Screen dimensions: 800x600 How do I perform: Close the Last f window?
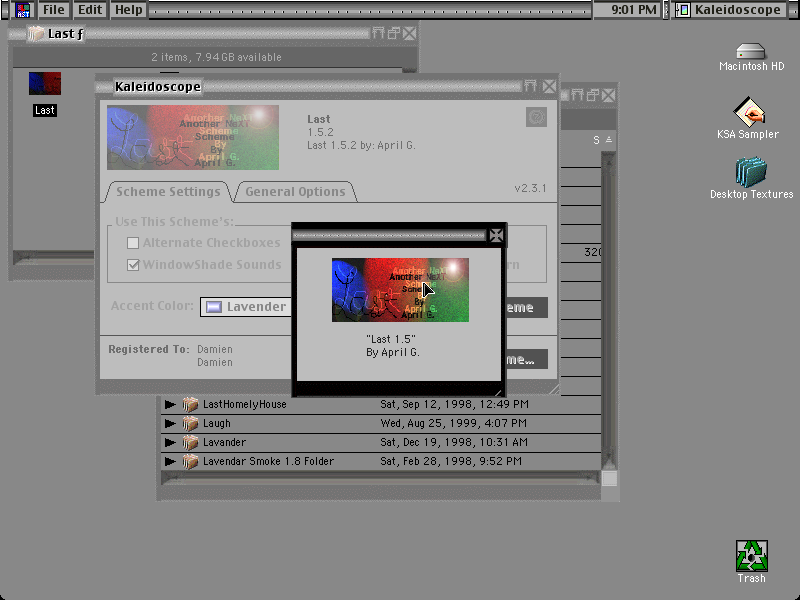point(410,34)
